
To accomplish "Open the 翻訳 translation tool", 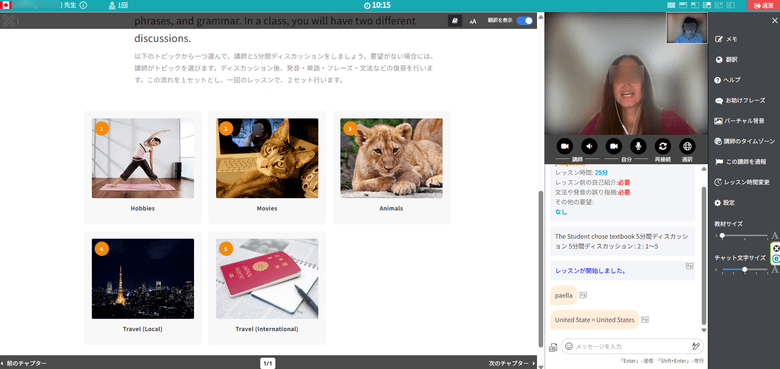I will [x=726, y=60].
